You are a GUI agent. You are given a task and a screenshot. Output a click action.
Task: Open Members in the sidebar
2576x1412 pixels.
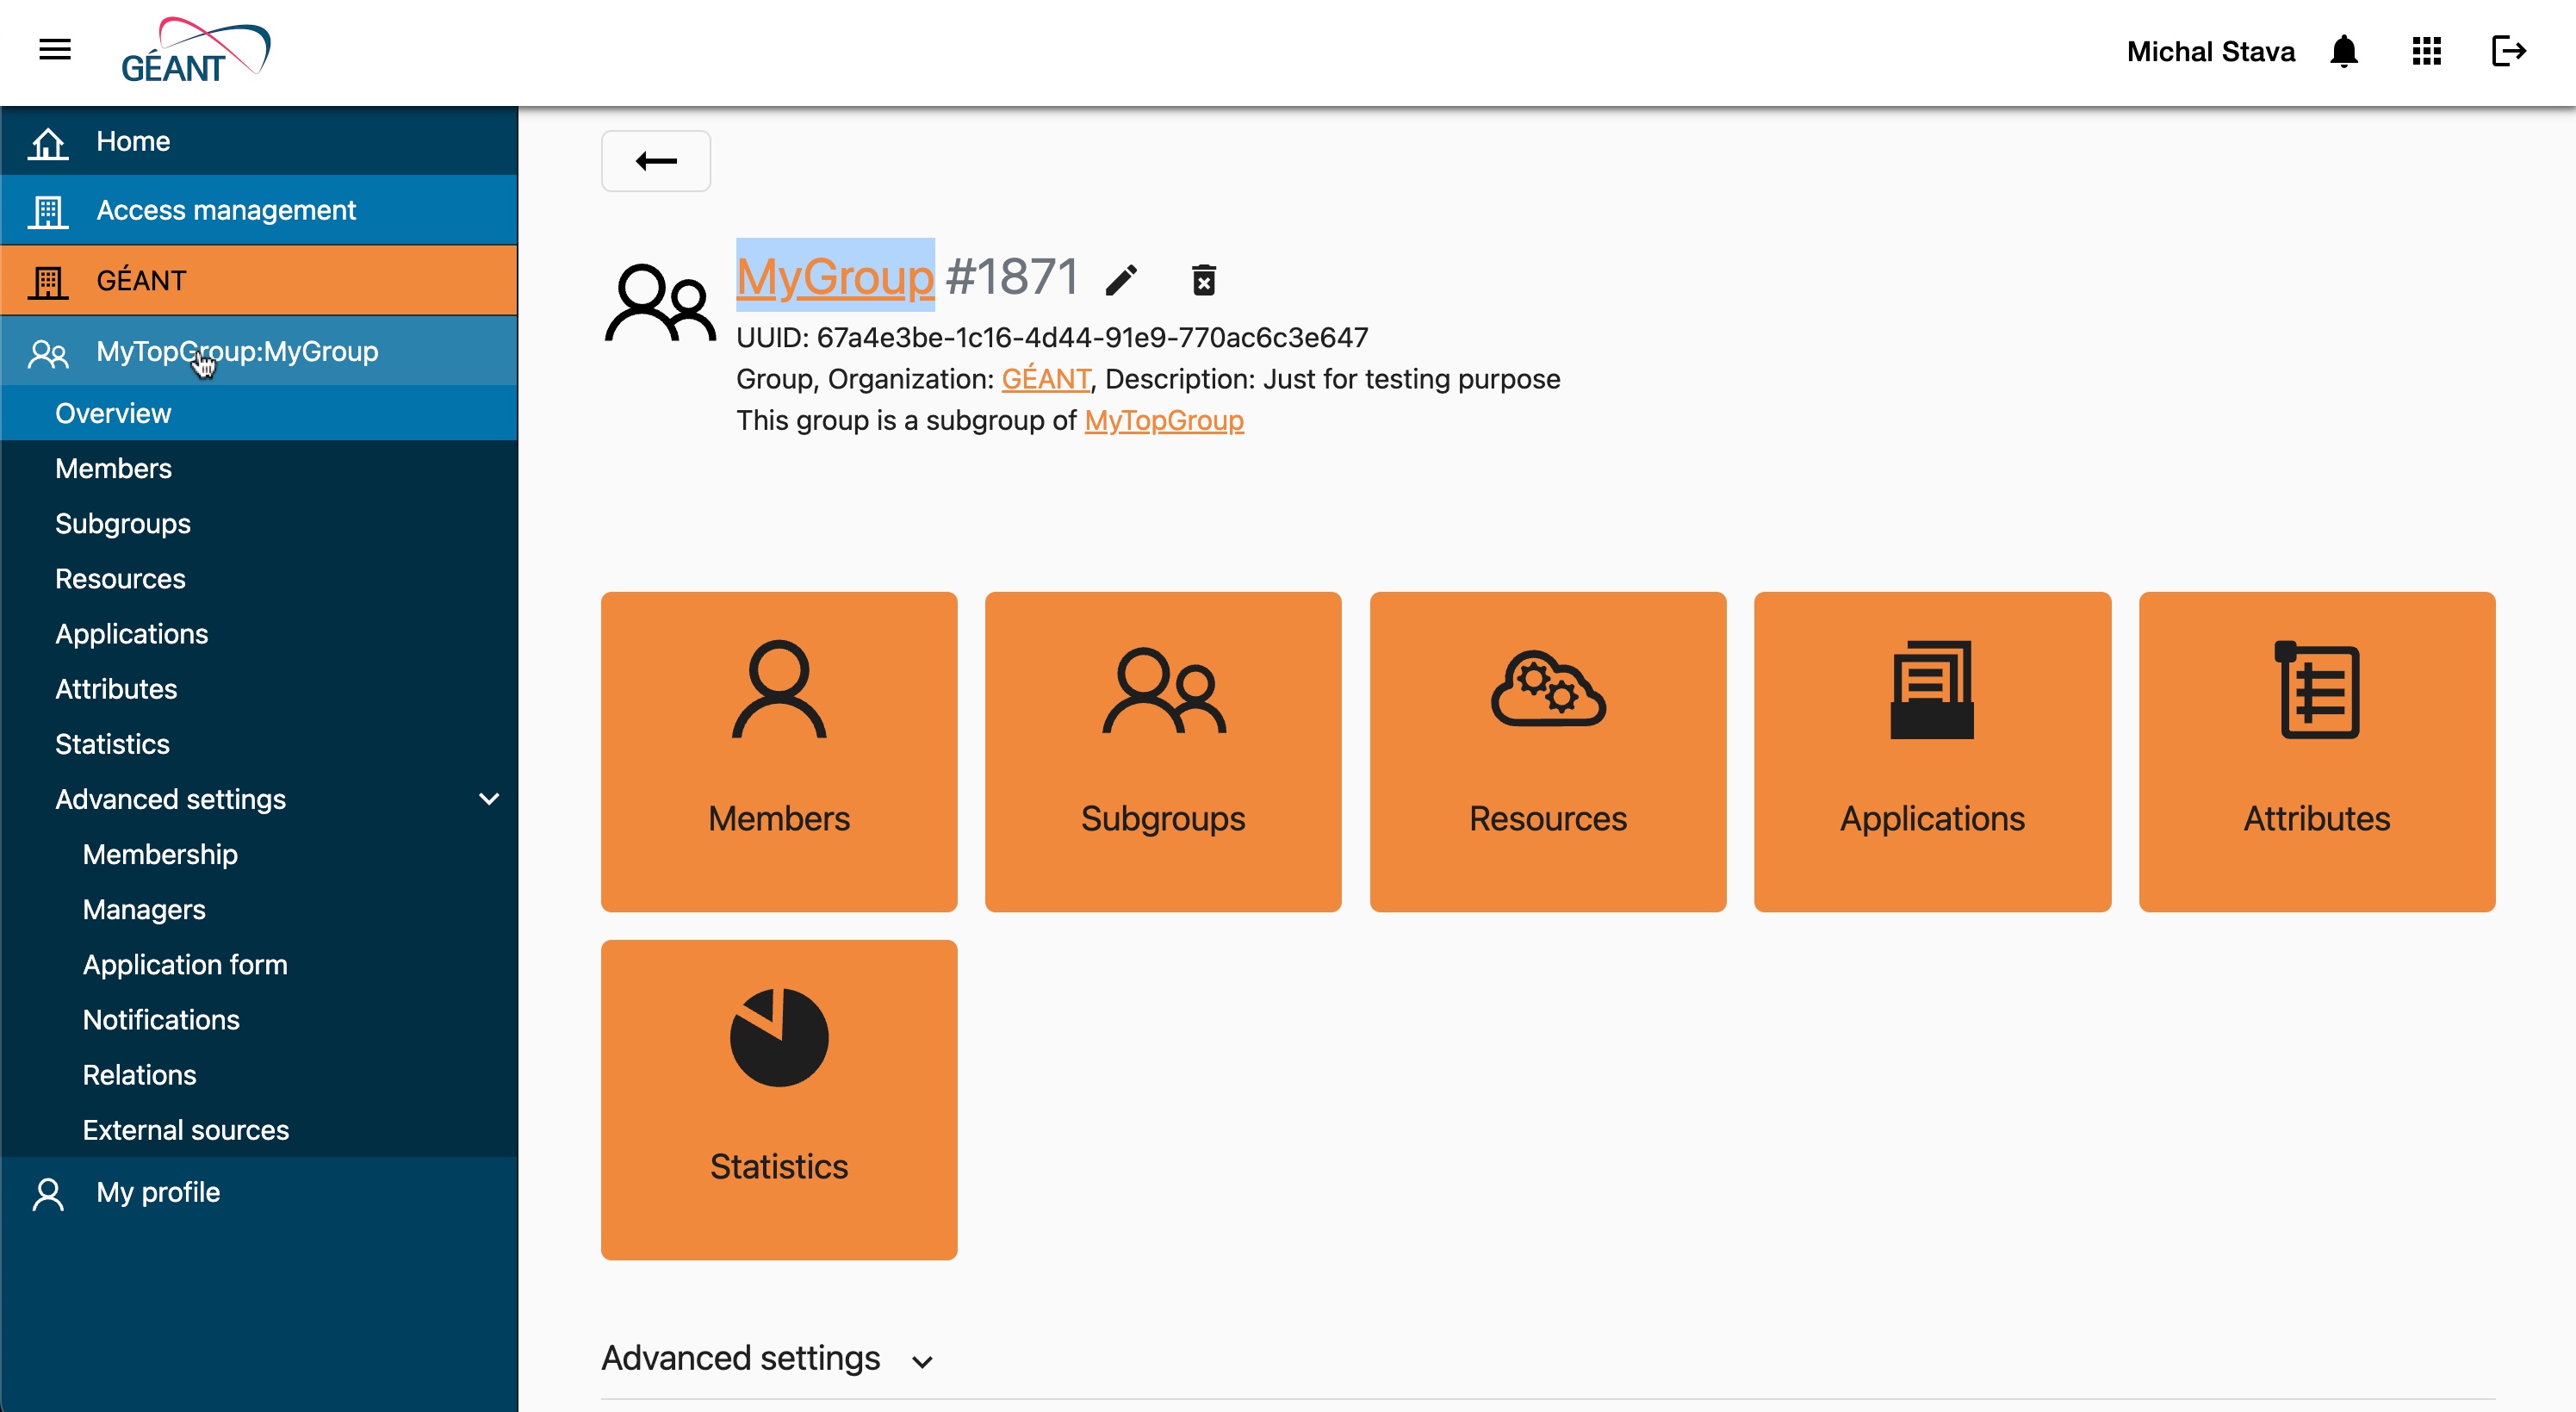(259, 468)
